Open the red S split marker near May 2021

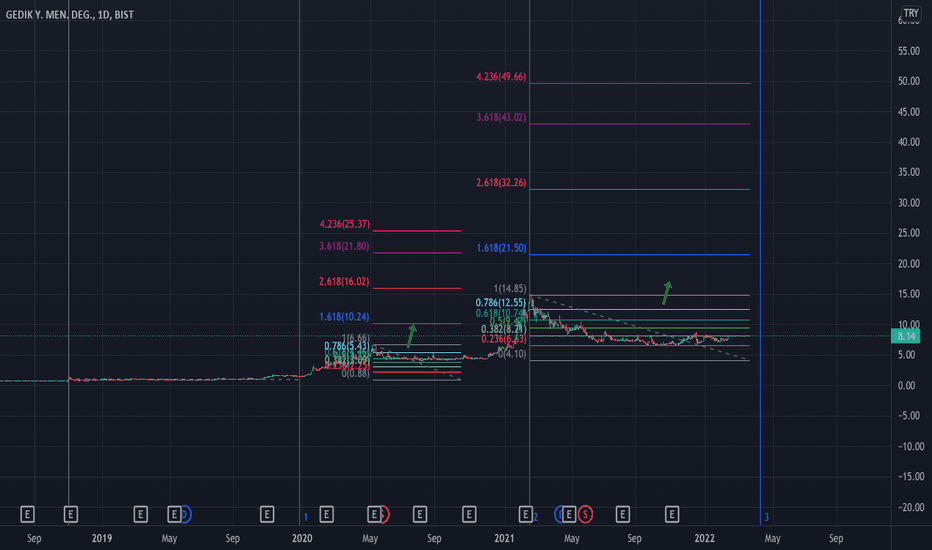pos(585,514)
